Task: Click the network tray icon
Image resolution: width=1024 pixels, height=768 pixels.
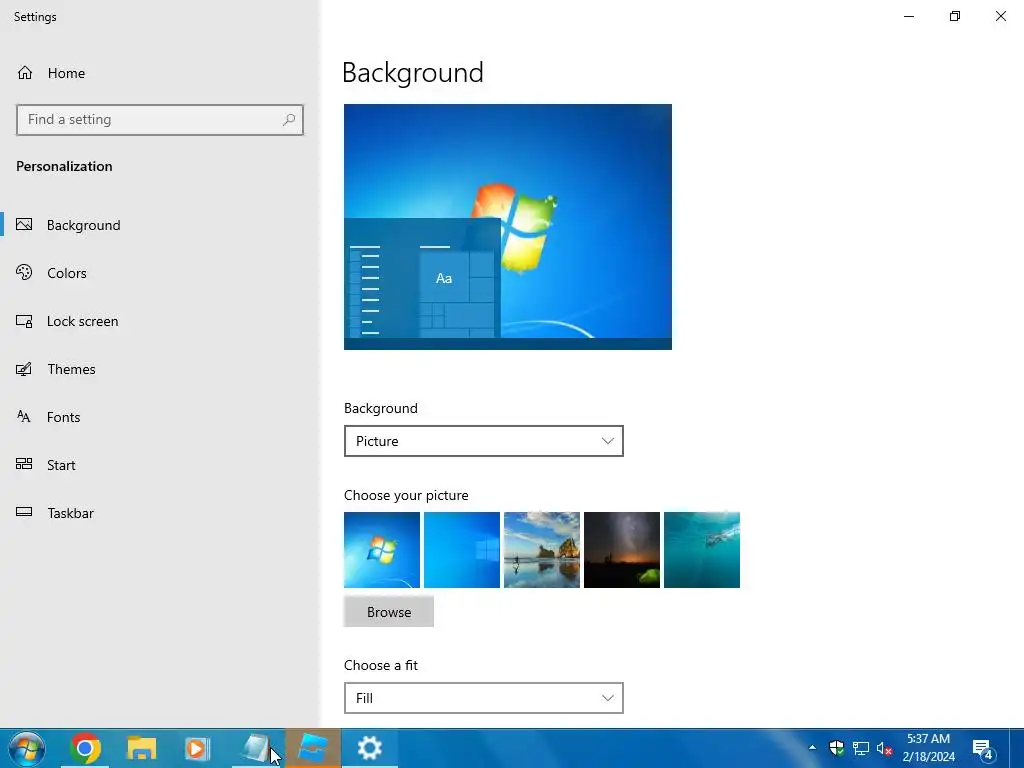Action: pyautogui.click(x=861, y=748)
